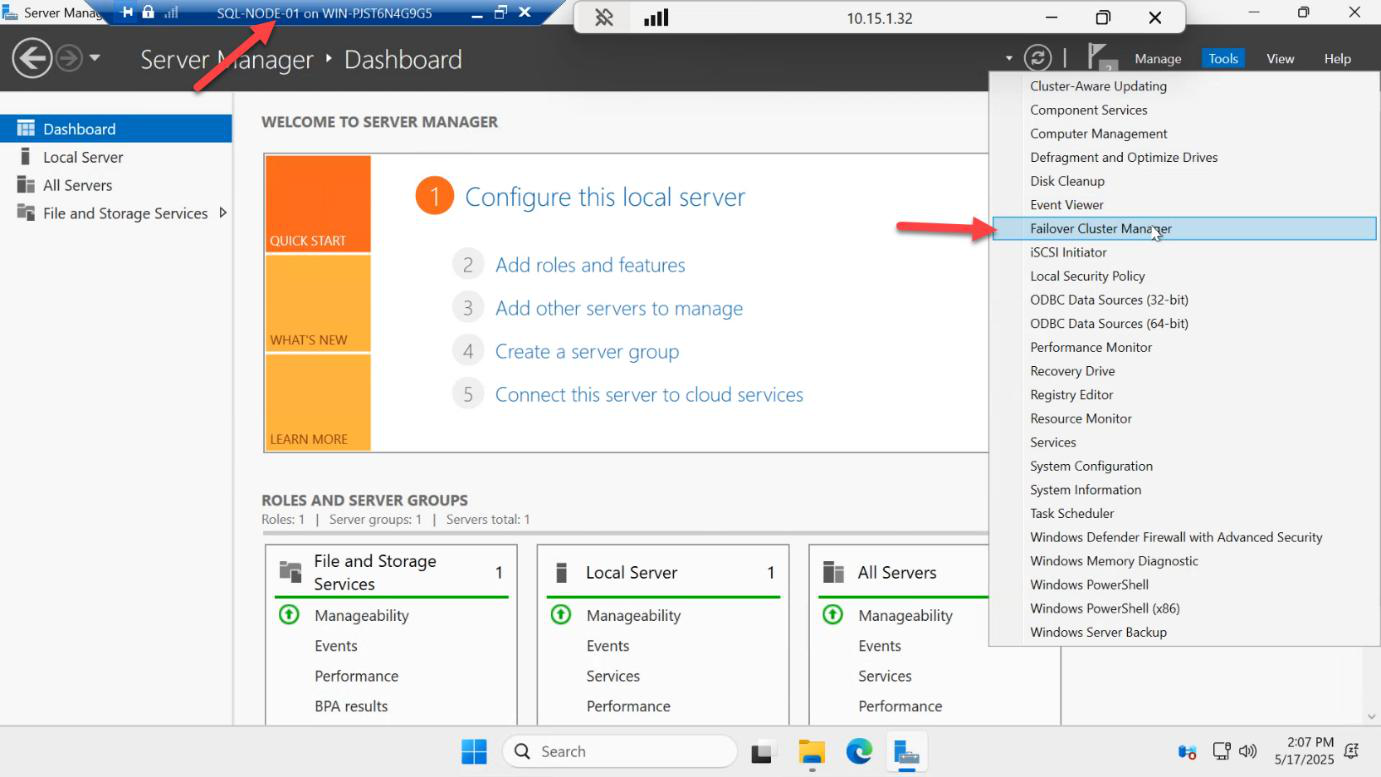The height and width of the screenshot is (777, 1381).
Task: Open the Help menu
Action: point(1337,58)
